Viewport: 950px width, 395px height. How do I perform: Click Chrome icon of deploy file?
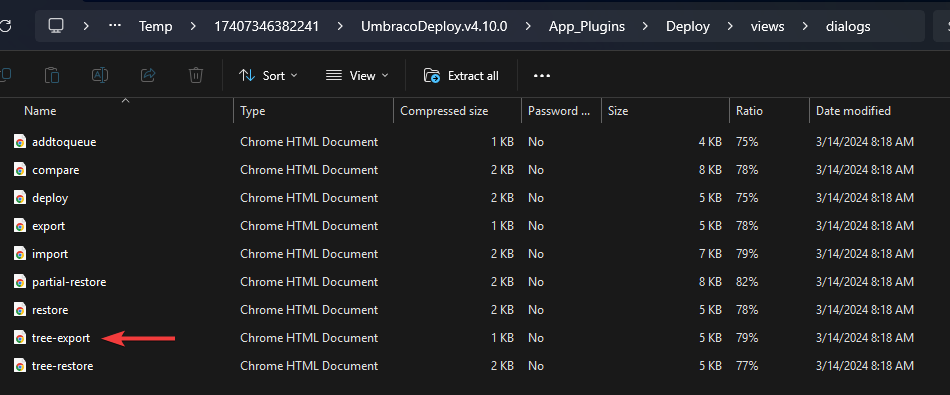pos(20,198)
